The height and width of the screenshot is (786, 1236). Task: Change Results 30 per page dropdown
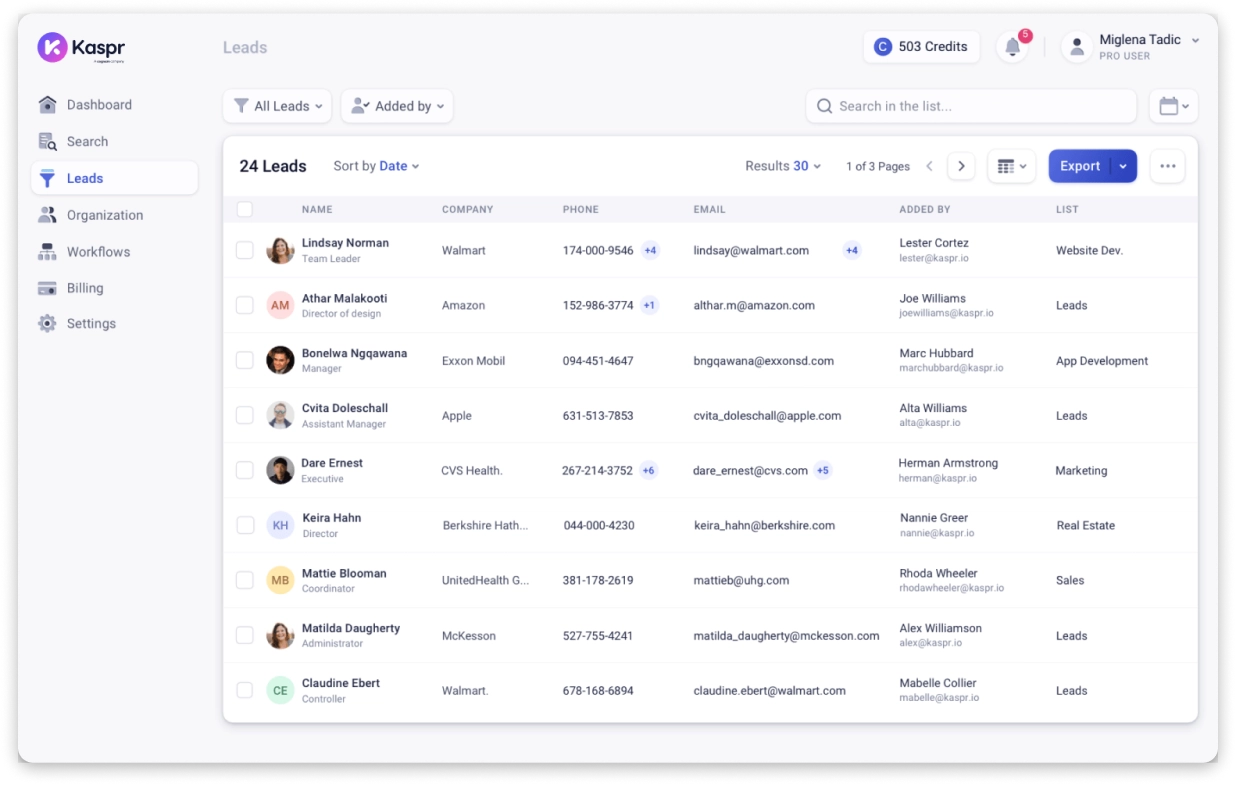click(783, 166)
